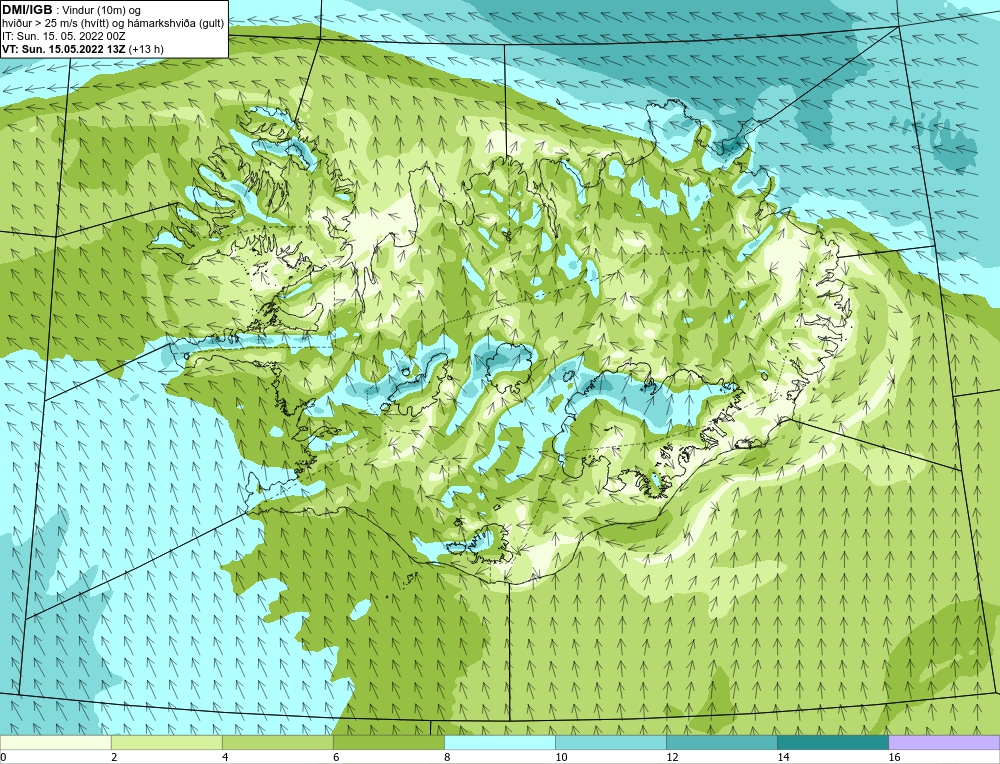The height and width of the screenshot is (764, 1000).
Task: Click the 12–14 m/s teal legend swatch
Action: (722, 742)
